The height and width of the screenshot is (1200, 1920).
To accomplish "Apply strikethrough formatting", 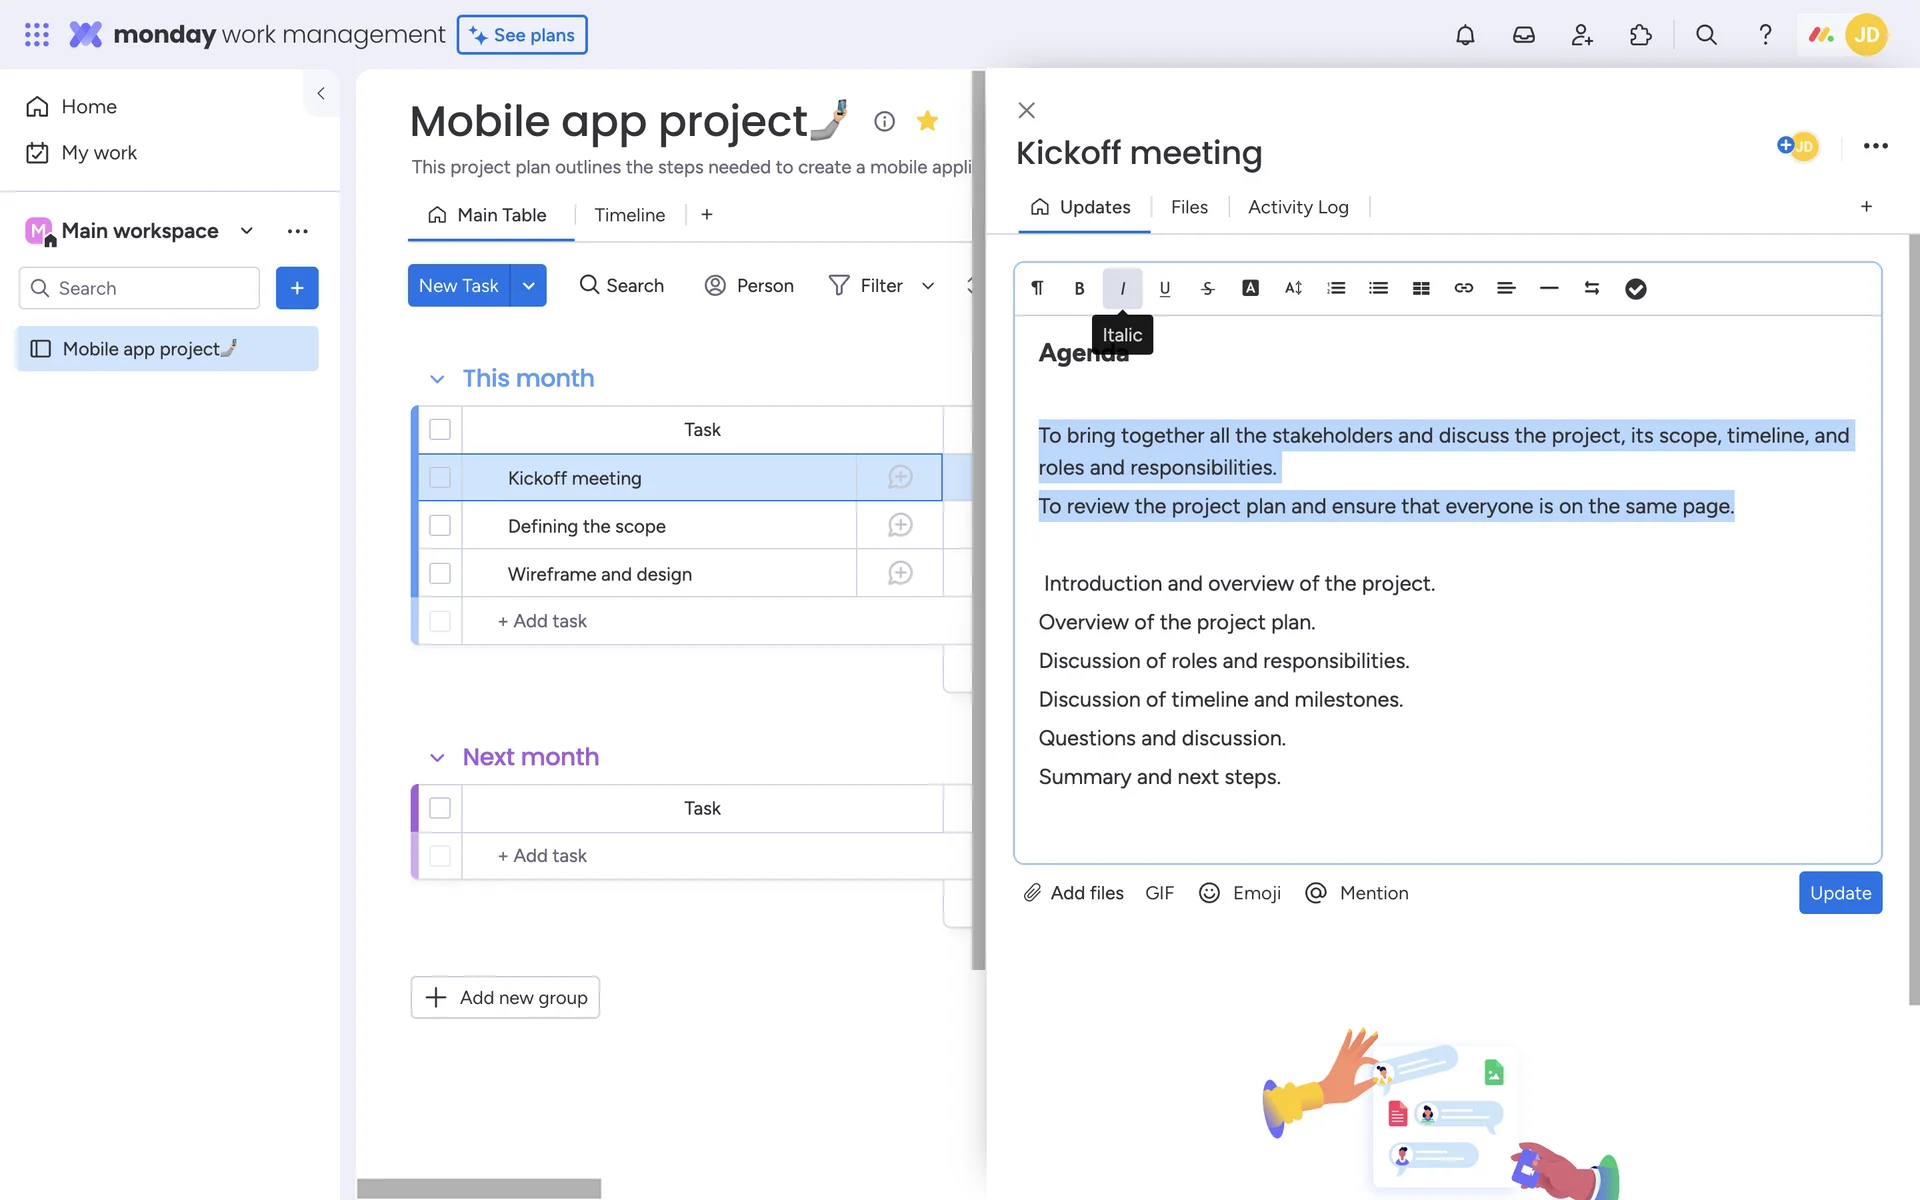I will (1207, 288).
